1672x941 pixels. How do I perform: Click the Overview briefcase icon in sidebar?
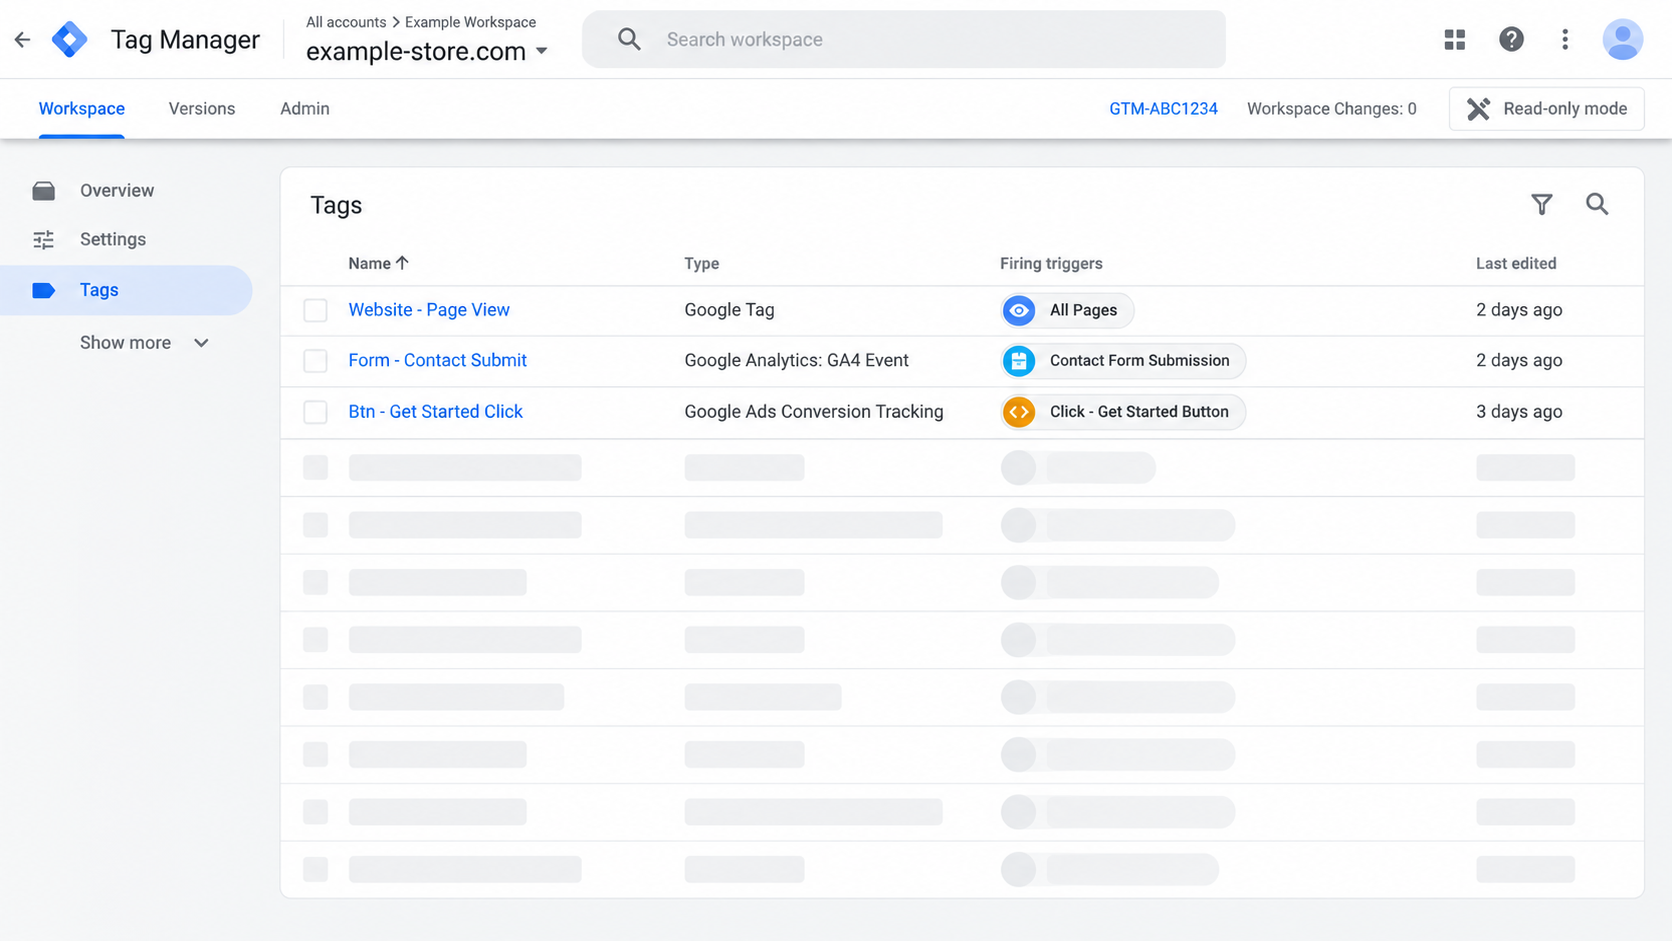click(44, 191)
